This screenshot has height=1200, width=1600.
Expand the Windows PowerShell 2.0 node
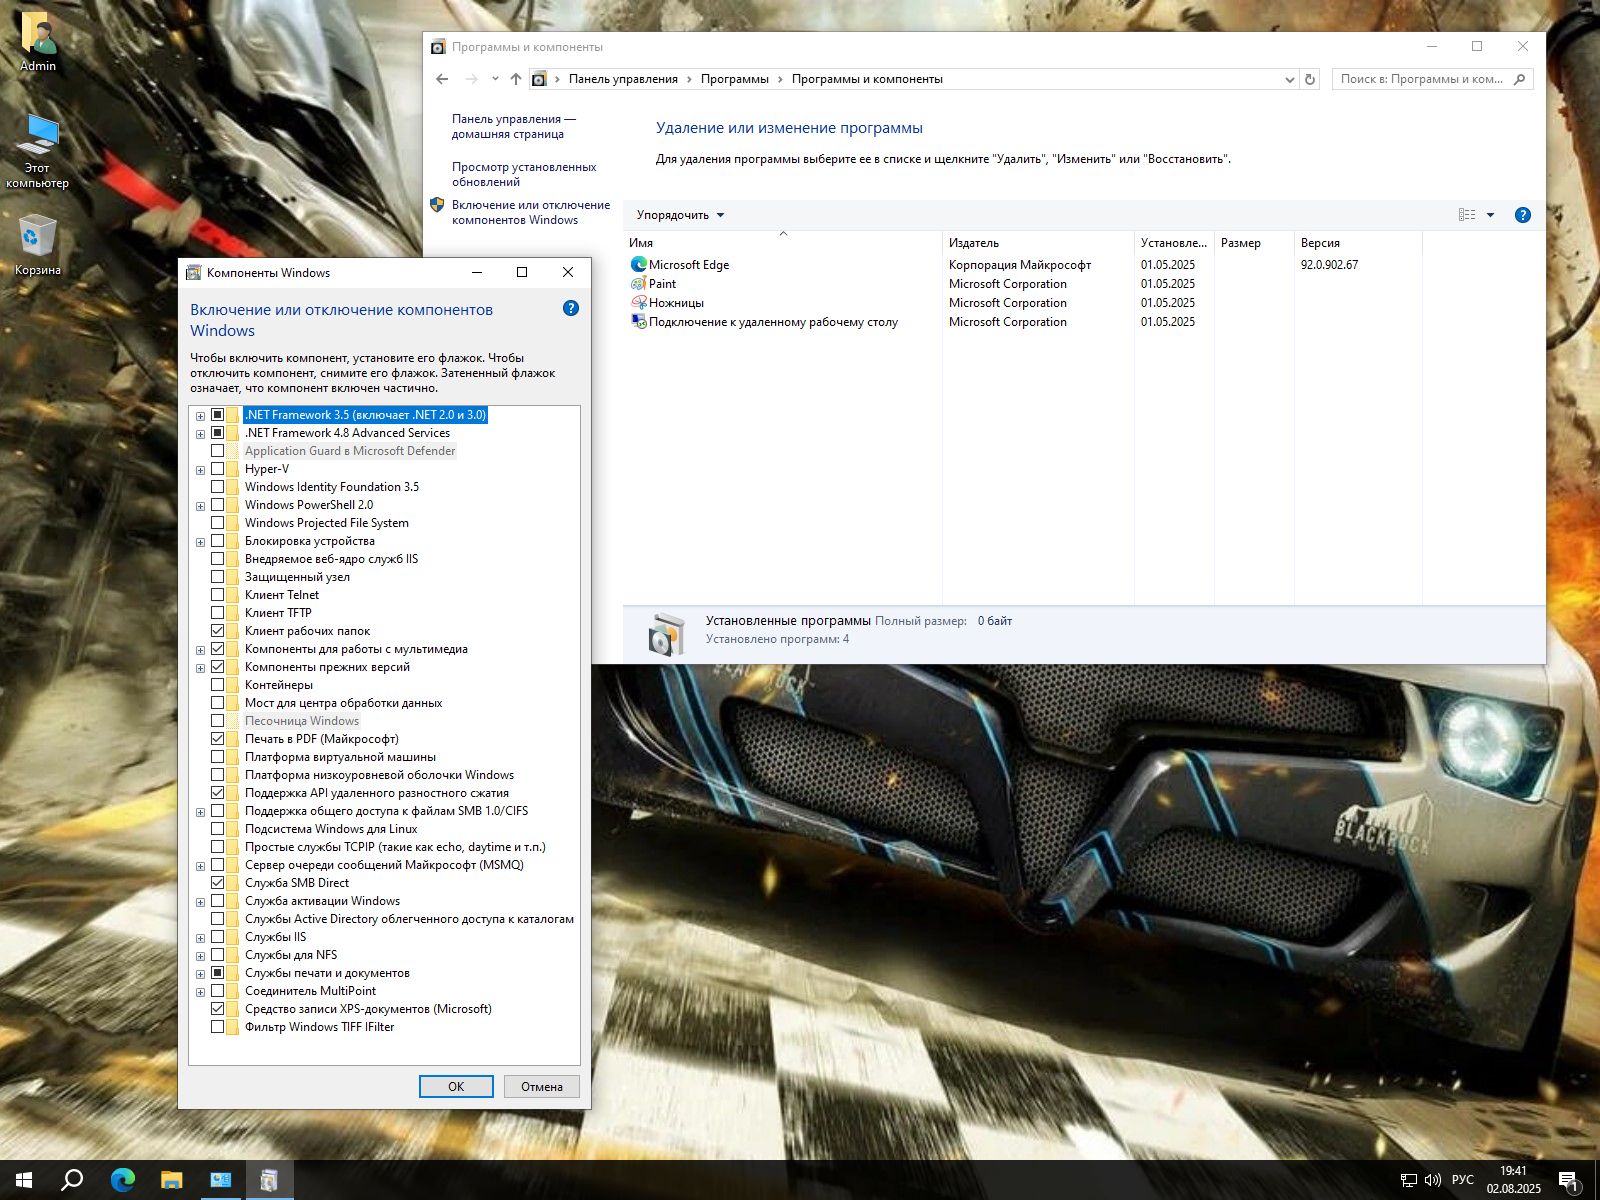tap(200, 506)
